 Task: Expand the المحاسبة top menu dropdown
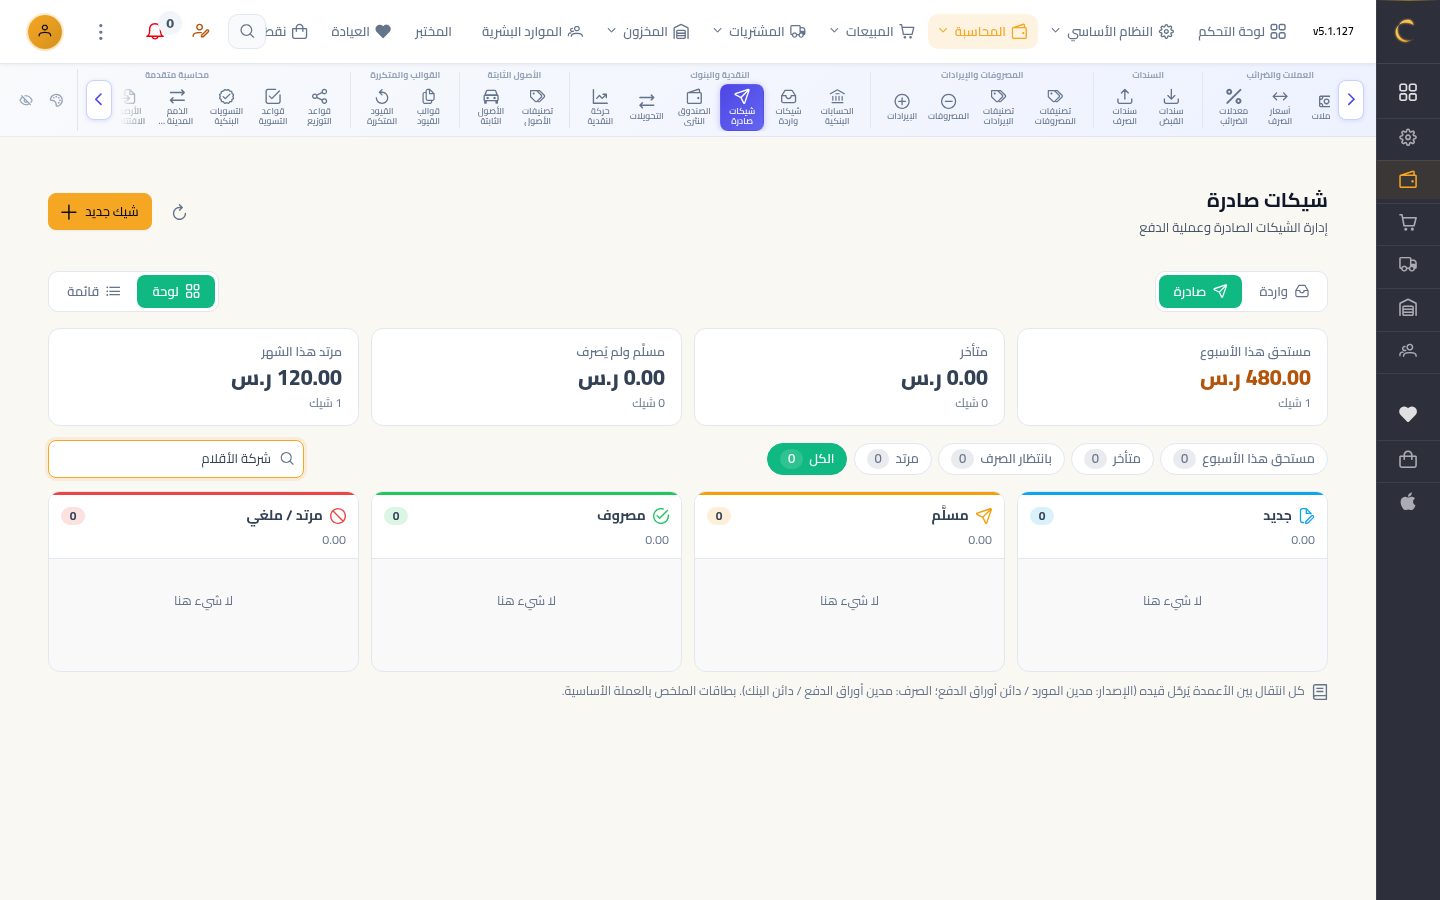click(x=983, y=32)
